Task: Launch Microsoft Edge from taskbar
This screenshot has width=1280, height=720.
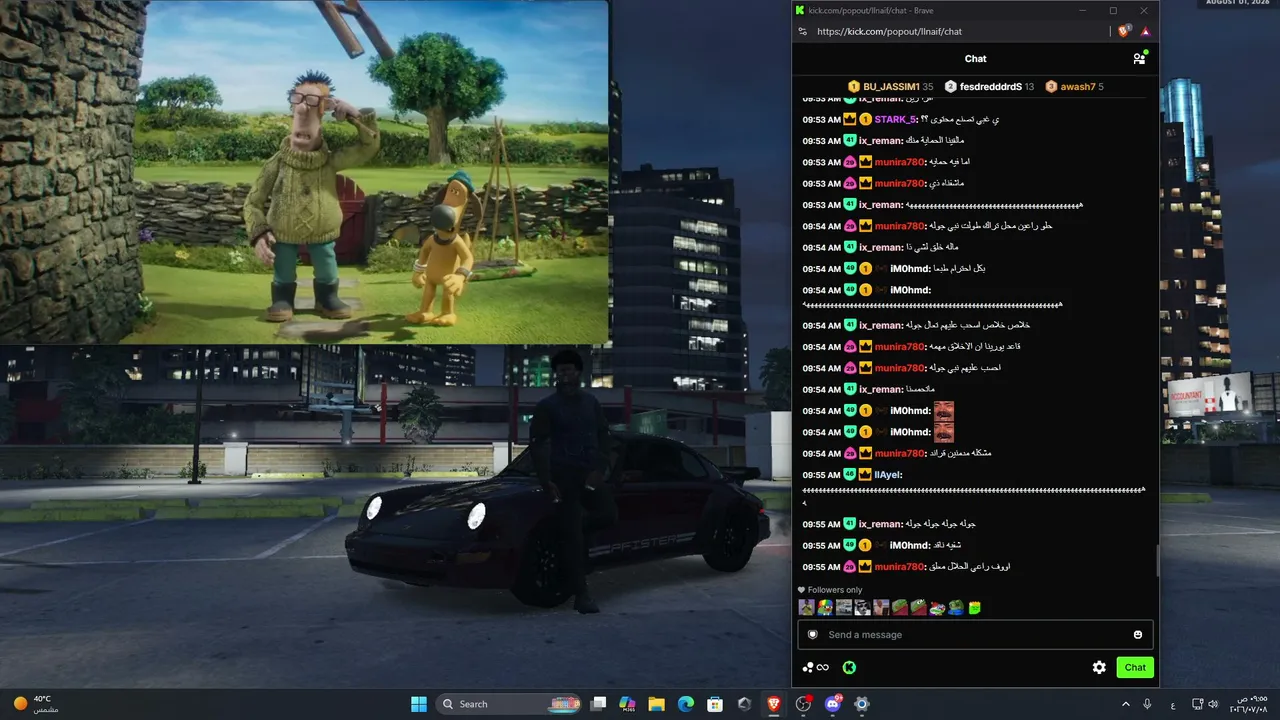Action: [x=686, y=704]
